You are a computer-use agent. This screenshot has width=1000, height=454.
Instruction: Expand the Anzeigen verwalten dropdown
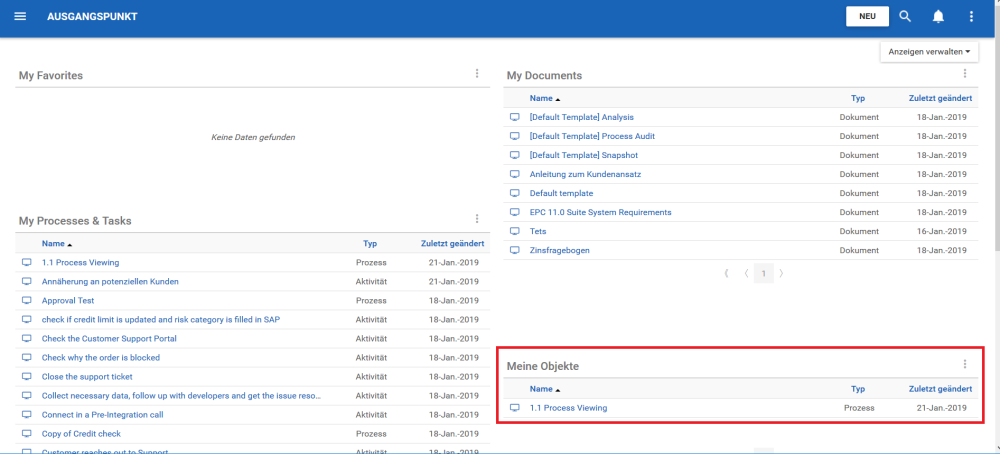click(929, 51)
